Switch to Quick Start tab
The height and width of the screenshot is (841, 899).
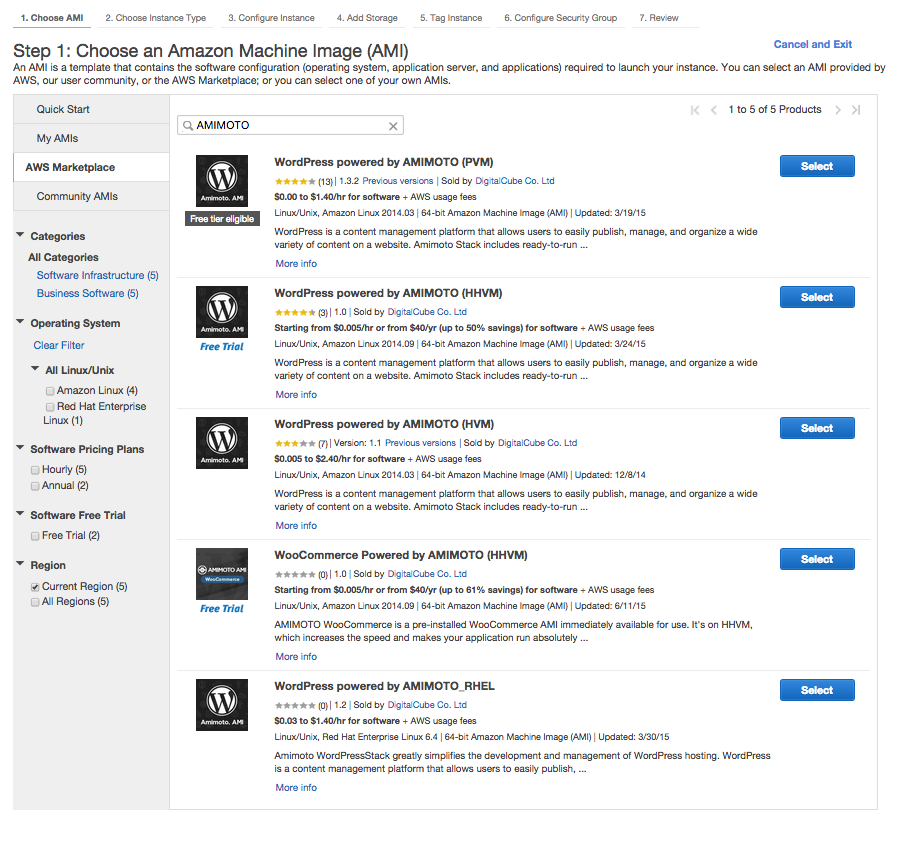pyautogui.click(x=91, y=109)
